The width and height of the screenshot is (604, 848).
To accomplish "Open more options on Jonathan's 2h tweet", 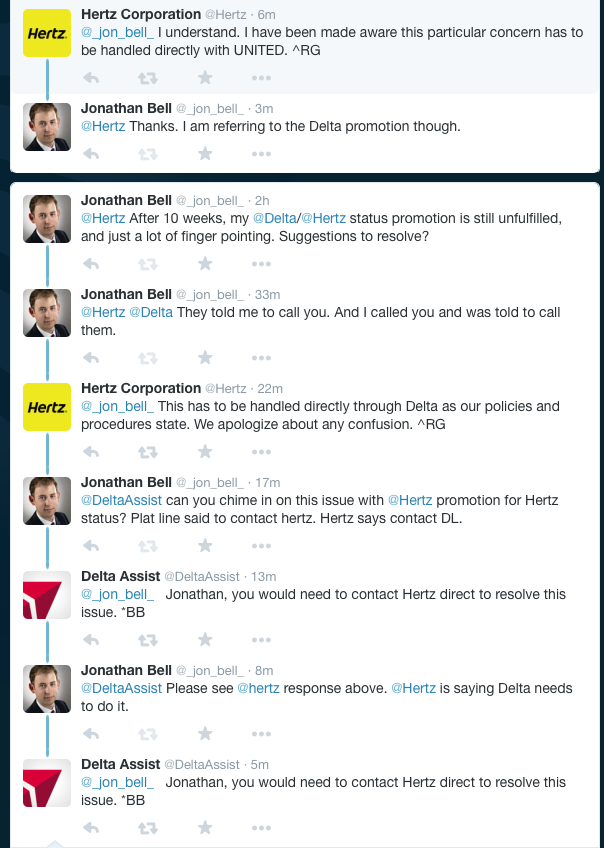I will pos(261,264).
